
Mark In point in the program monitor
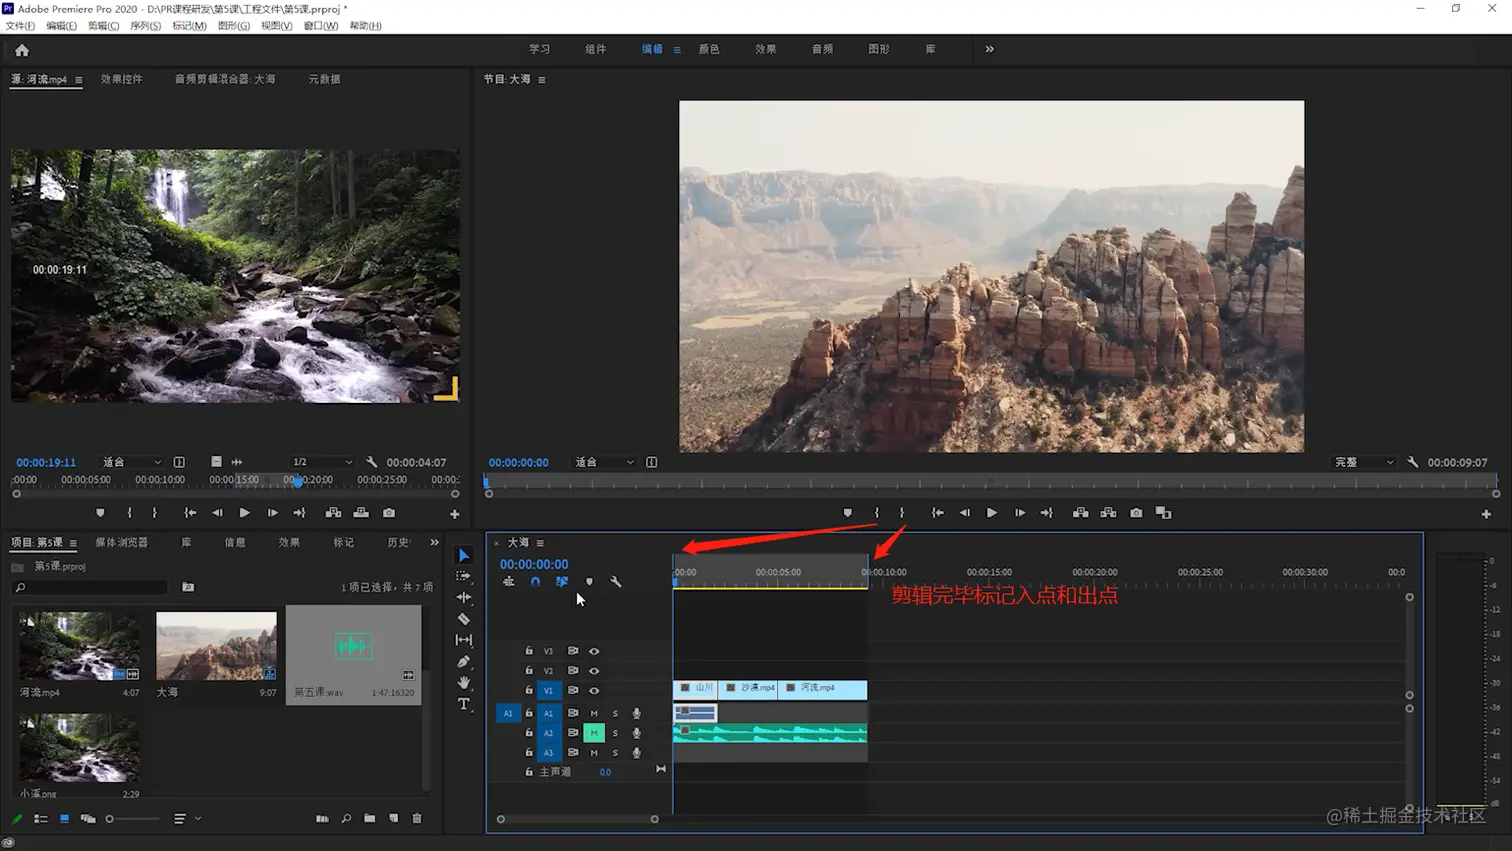click(x=877, y=513)
